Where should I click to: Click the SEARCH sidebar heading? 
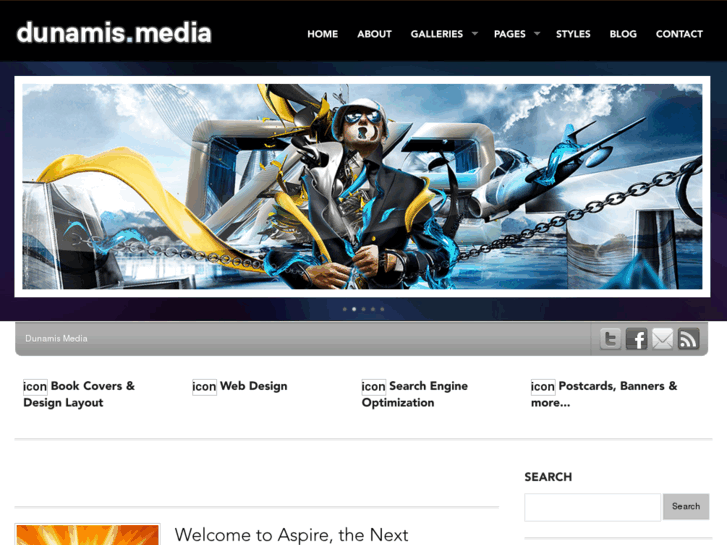pyautogui.click(x=548, y=477)
